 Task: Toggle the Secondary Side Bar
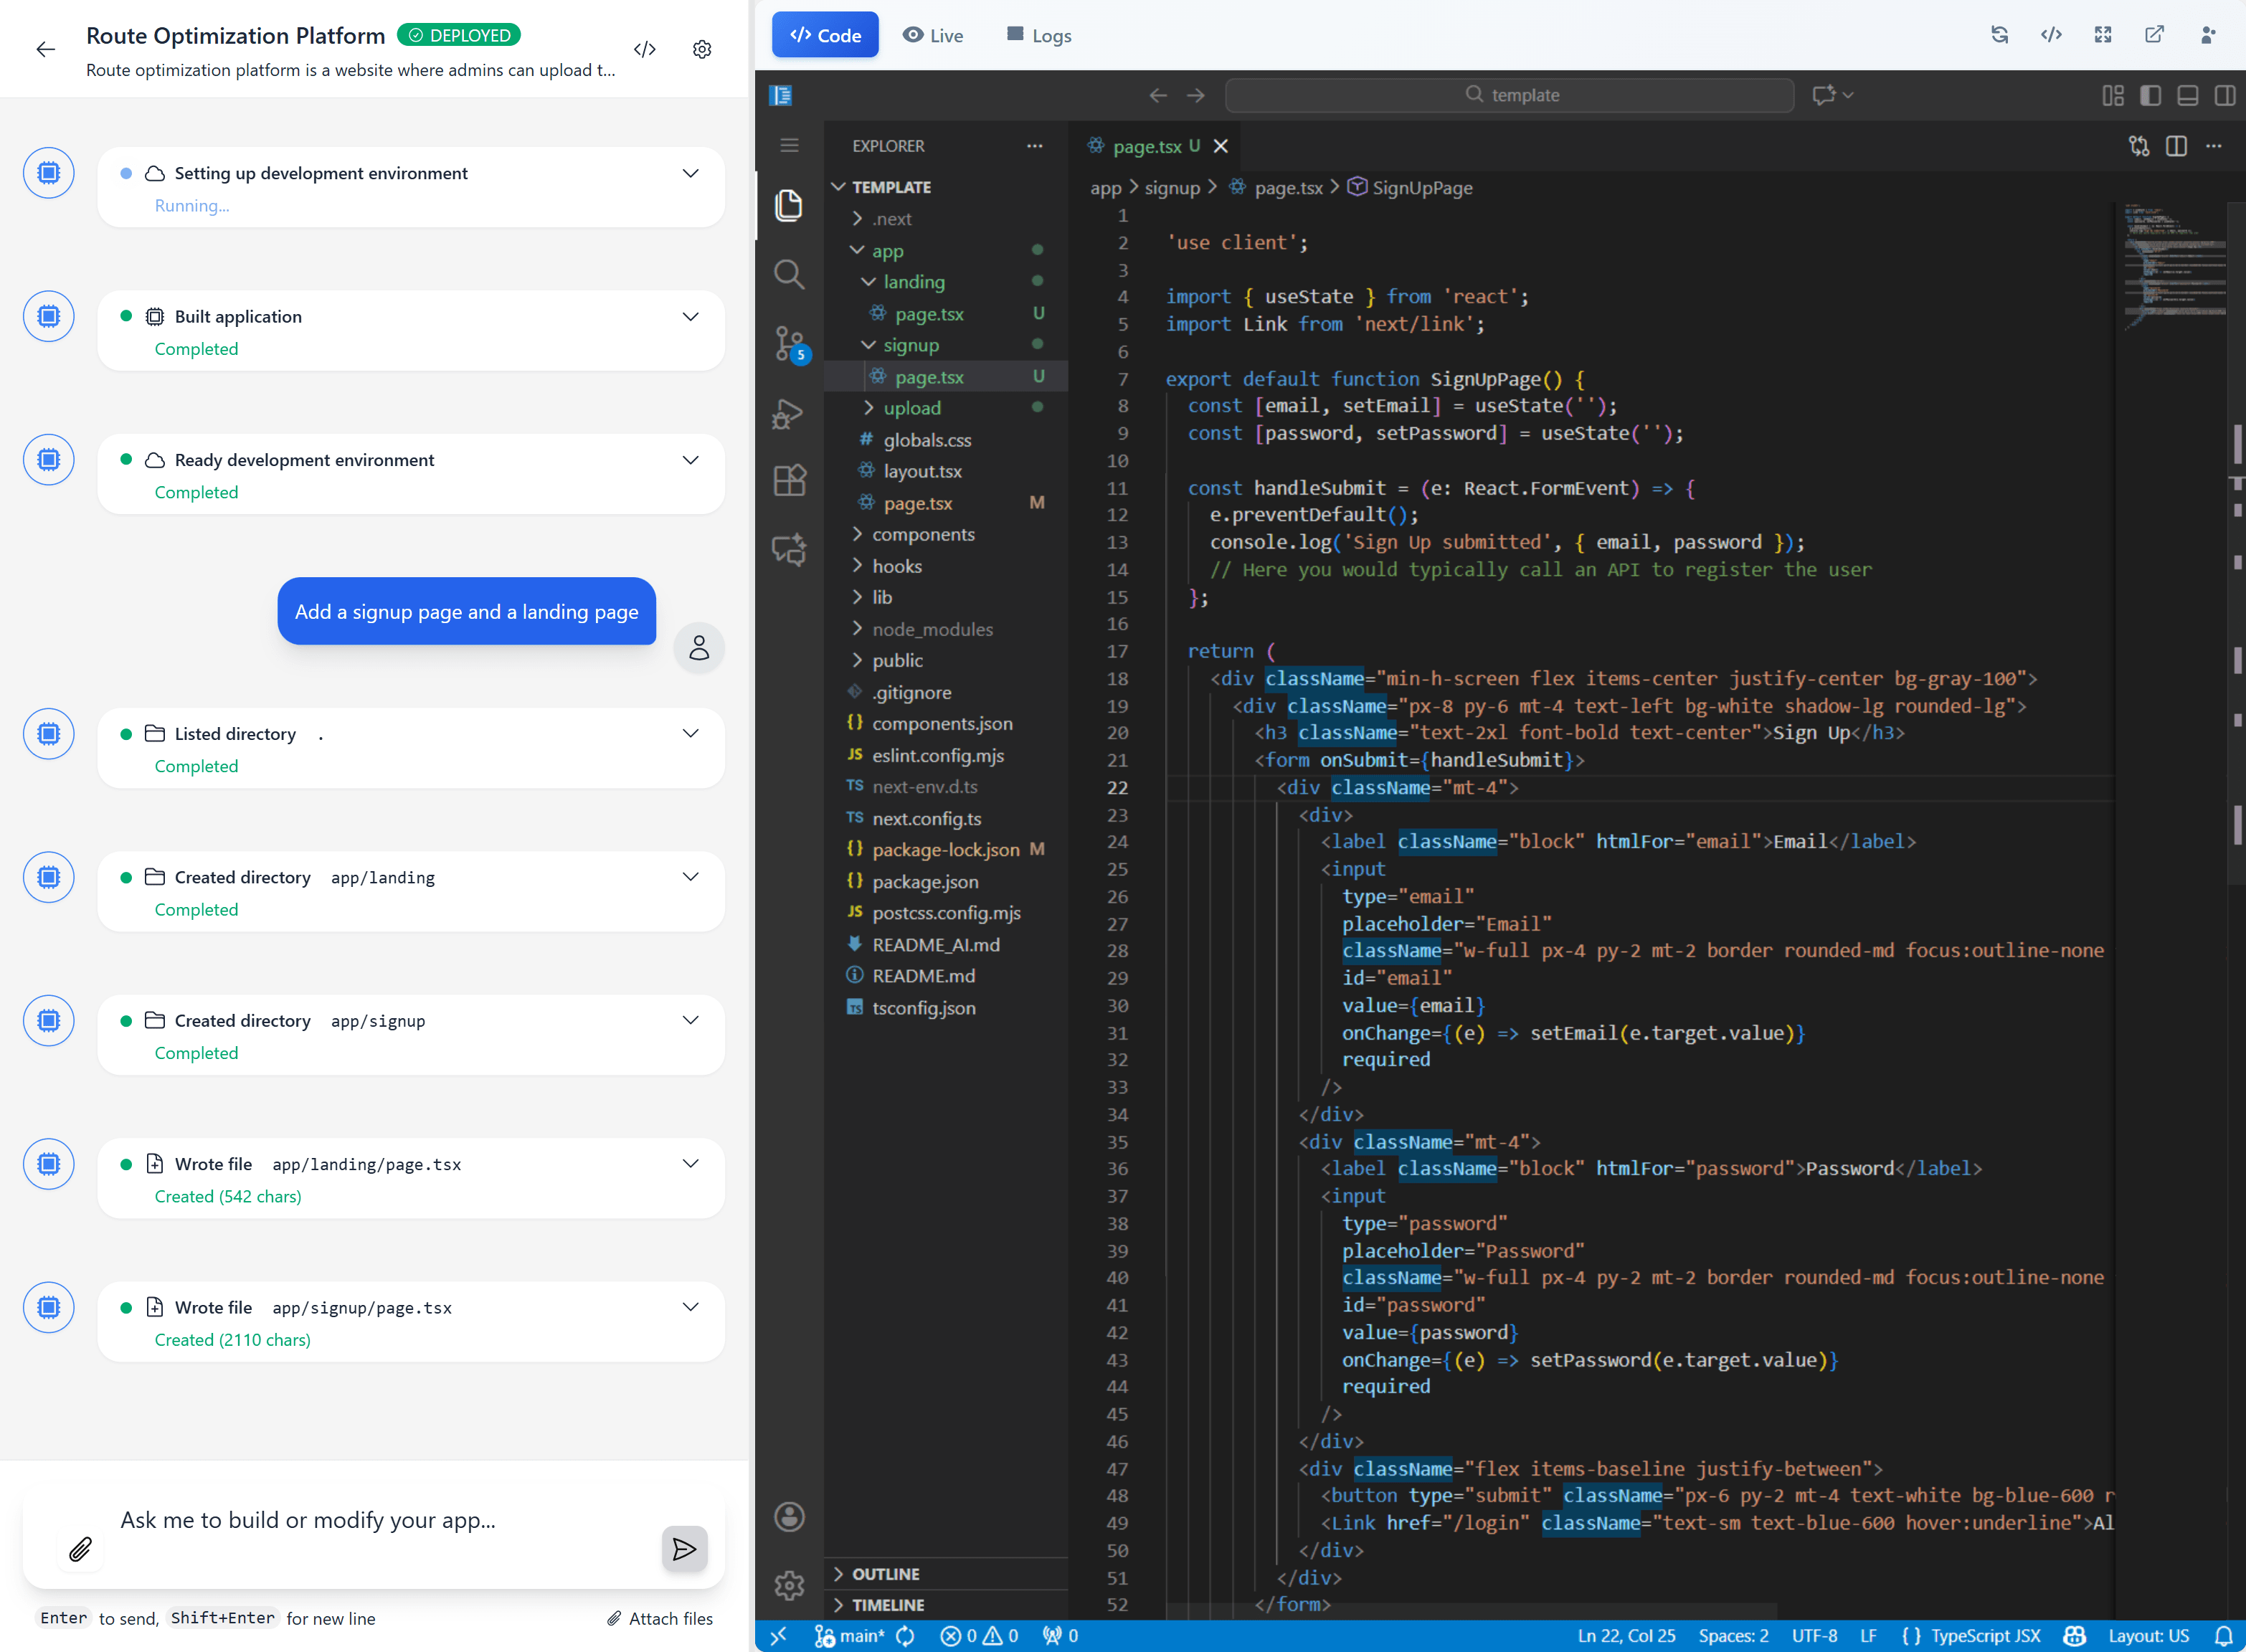pos(2225,95)
